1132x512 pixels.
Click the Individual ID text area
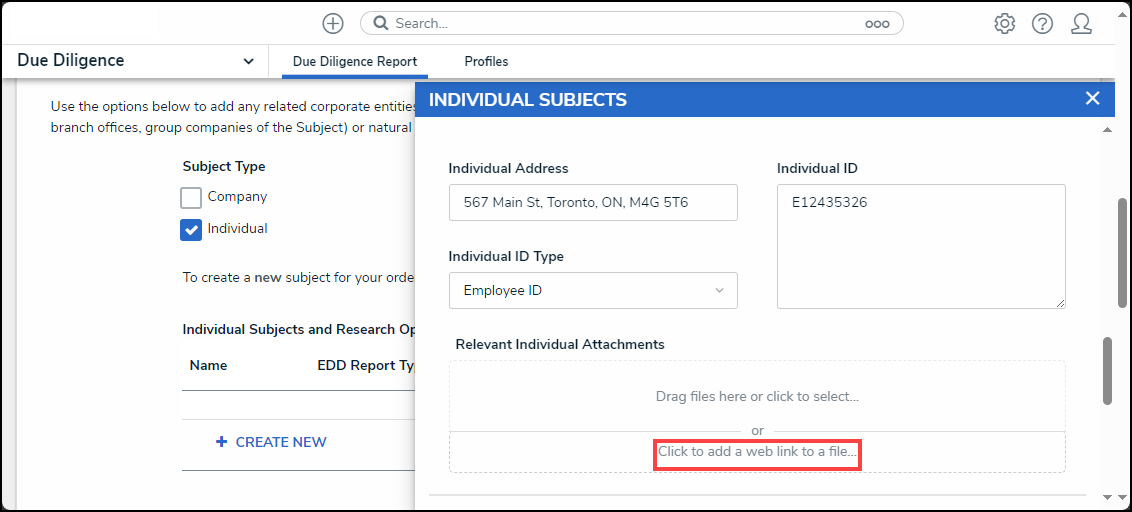click(x=921, y=246)
